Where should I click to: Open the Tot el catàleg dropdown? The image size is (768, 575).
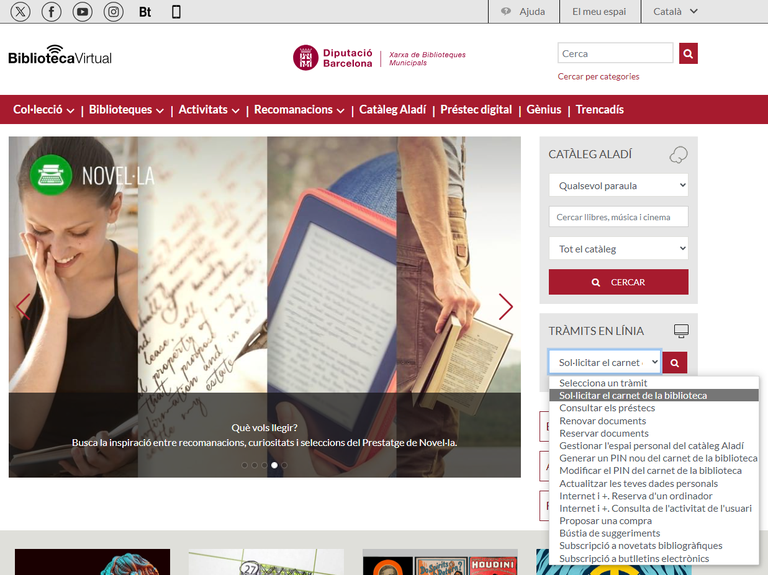click(618, 249)
